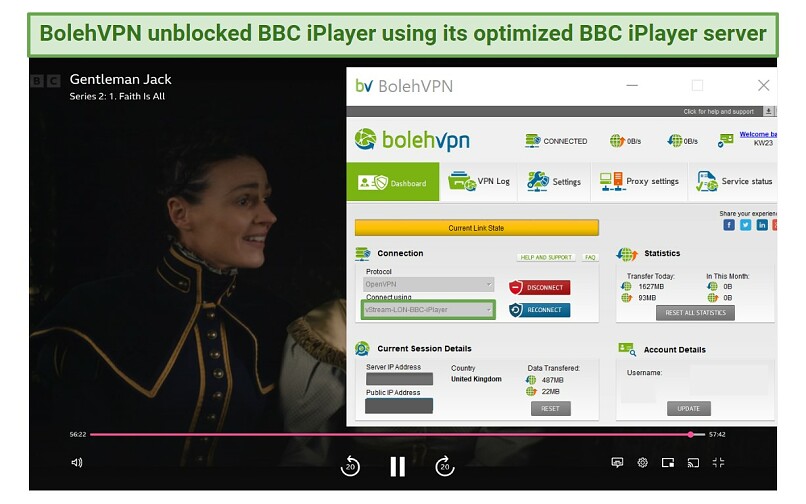Click the download speed globe icon
Viewport: 806px width, 504px height.
[674, 140]
